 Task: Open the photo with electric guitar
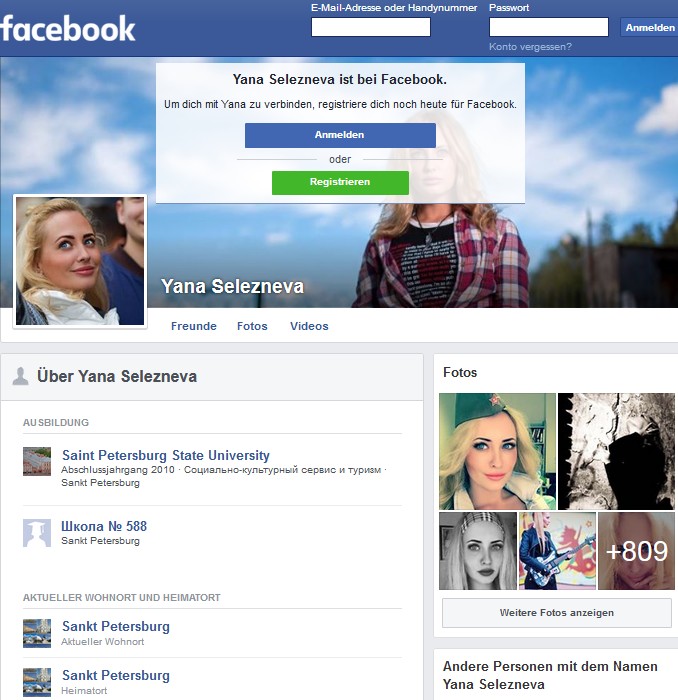[557, 551]
